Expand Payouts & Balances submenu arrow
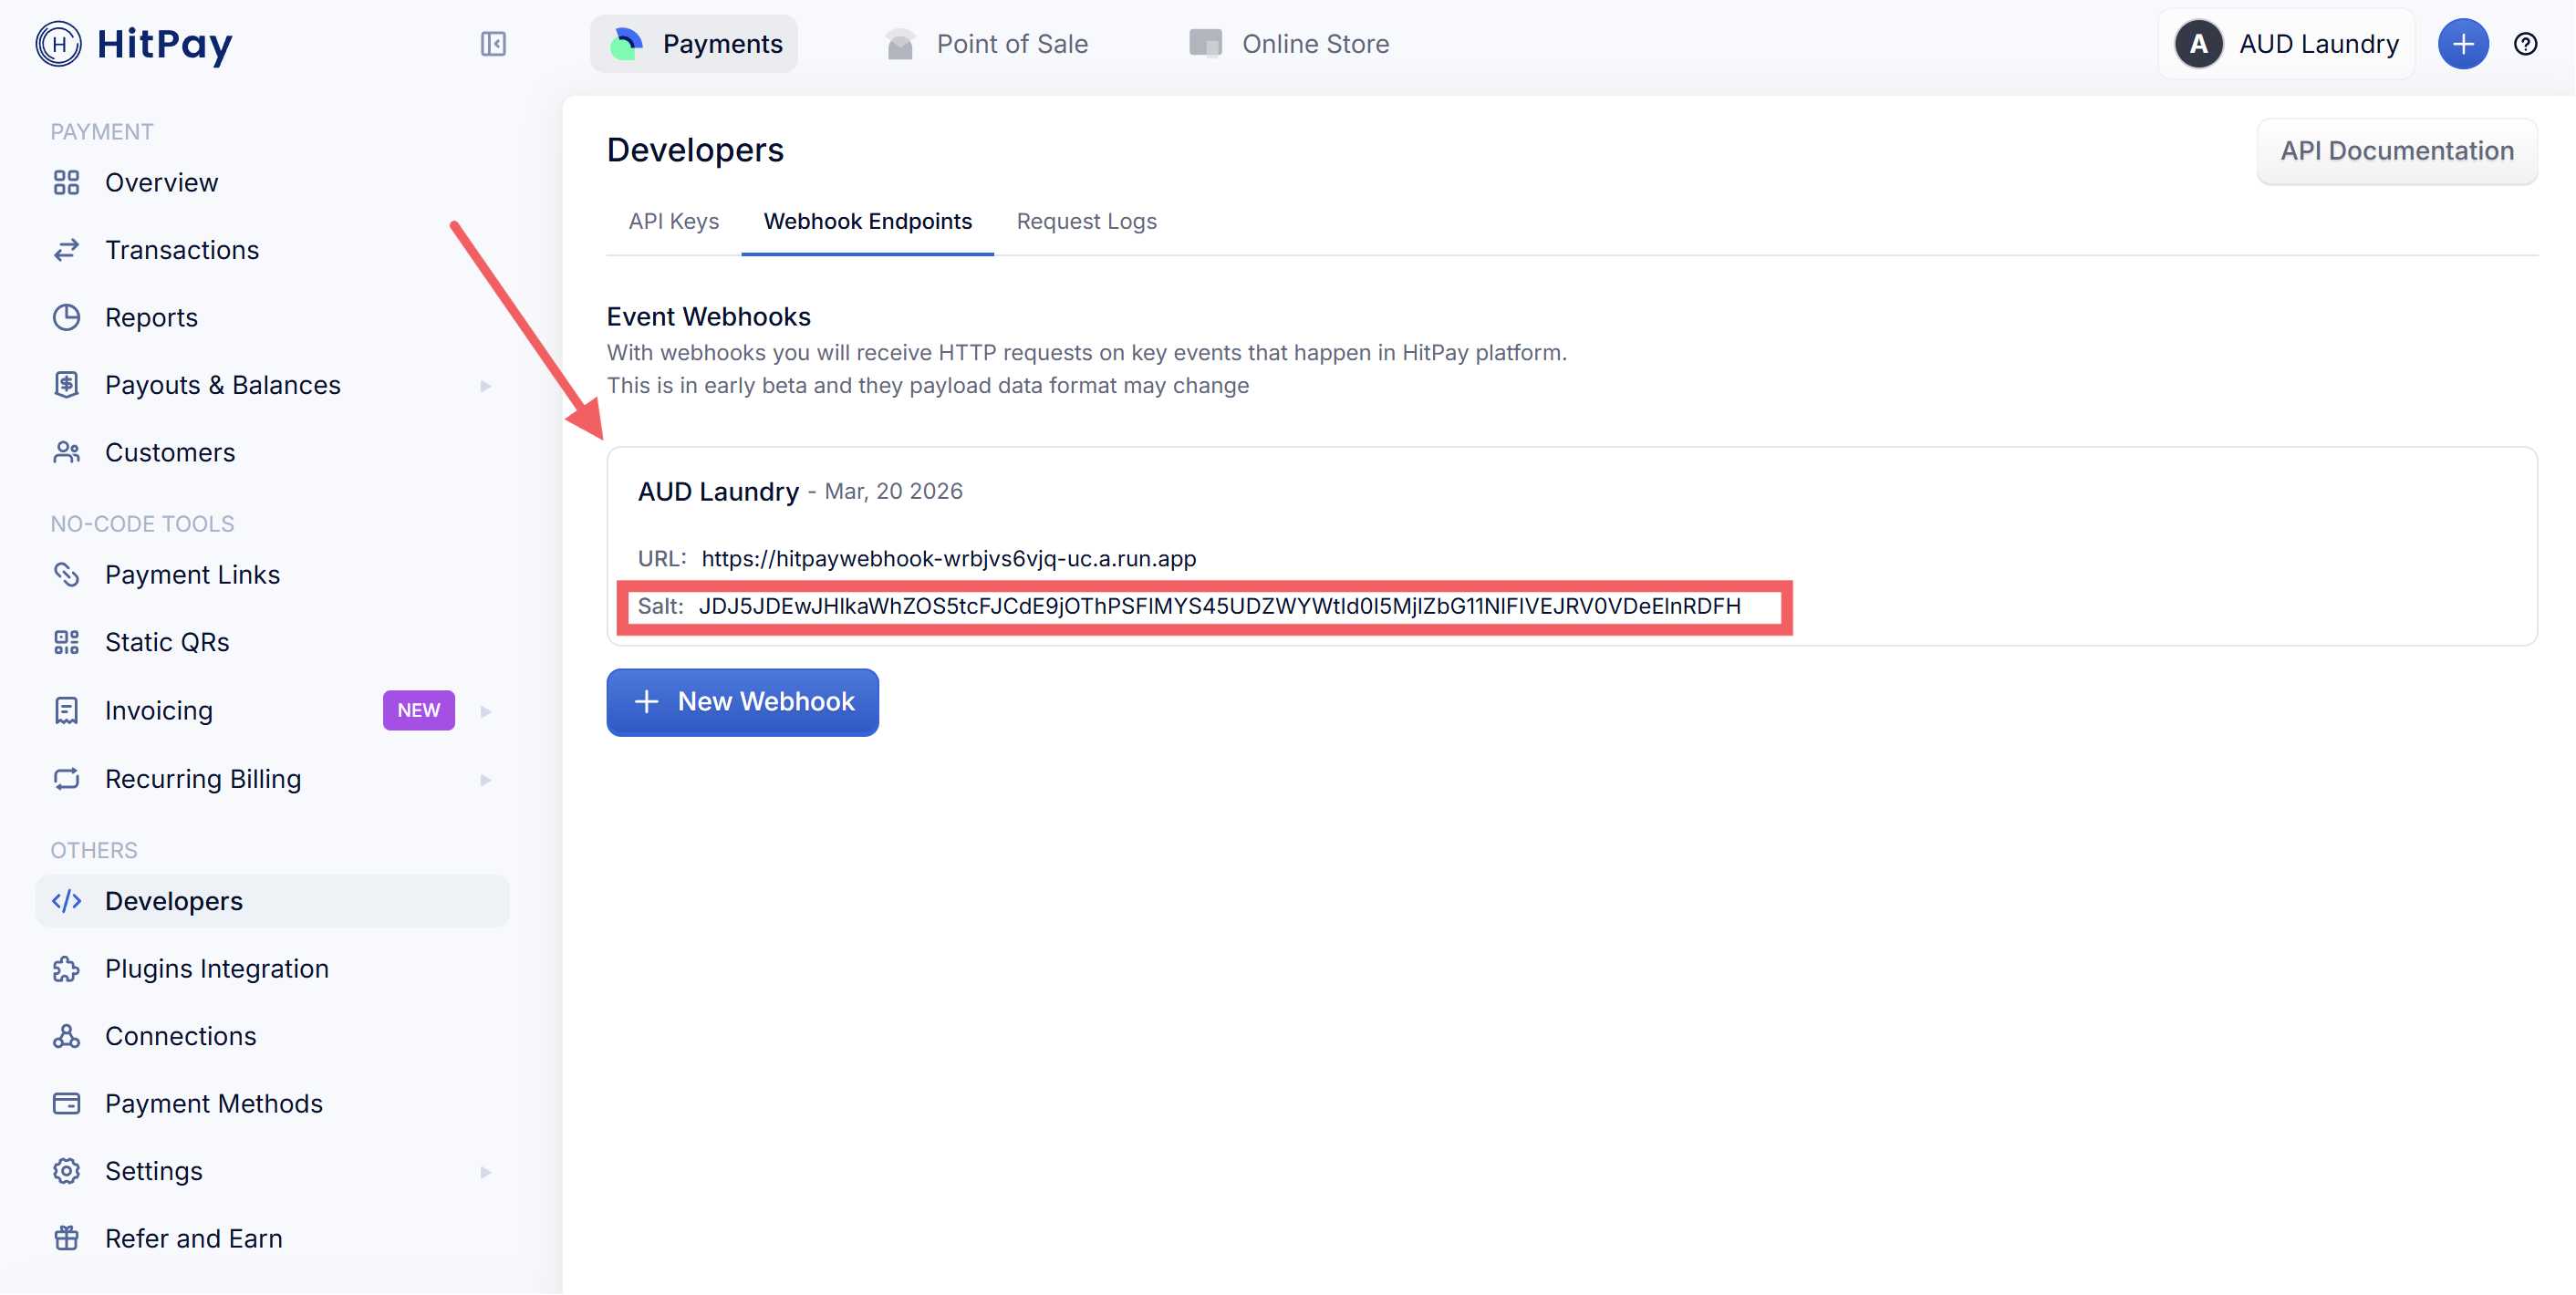This screenshot has width=2576, height=1295. pyautogui.click(x=486, y=385)
